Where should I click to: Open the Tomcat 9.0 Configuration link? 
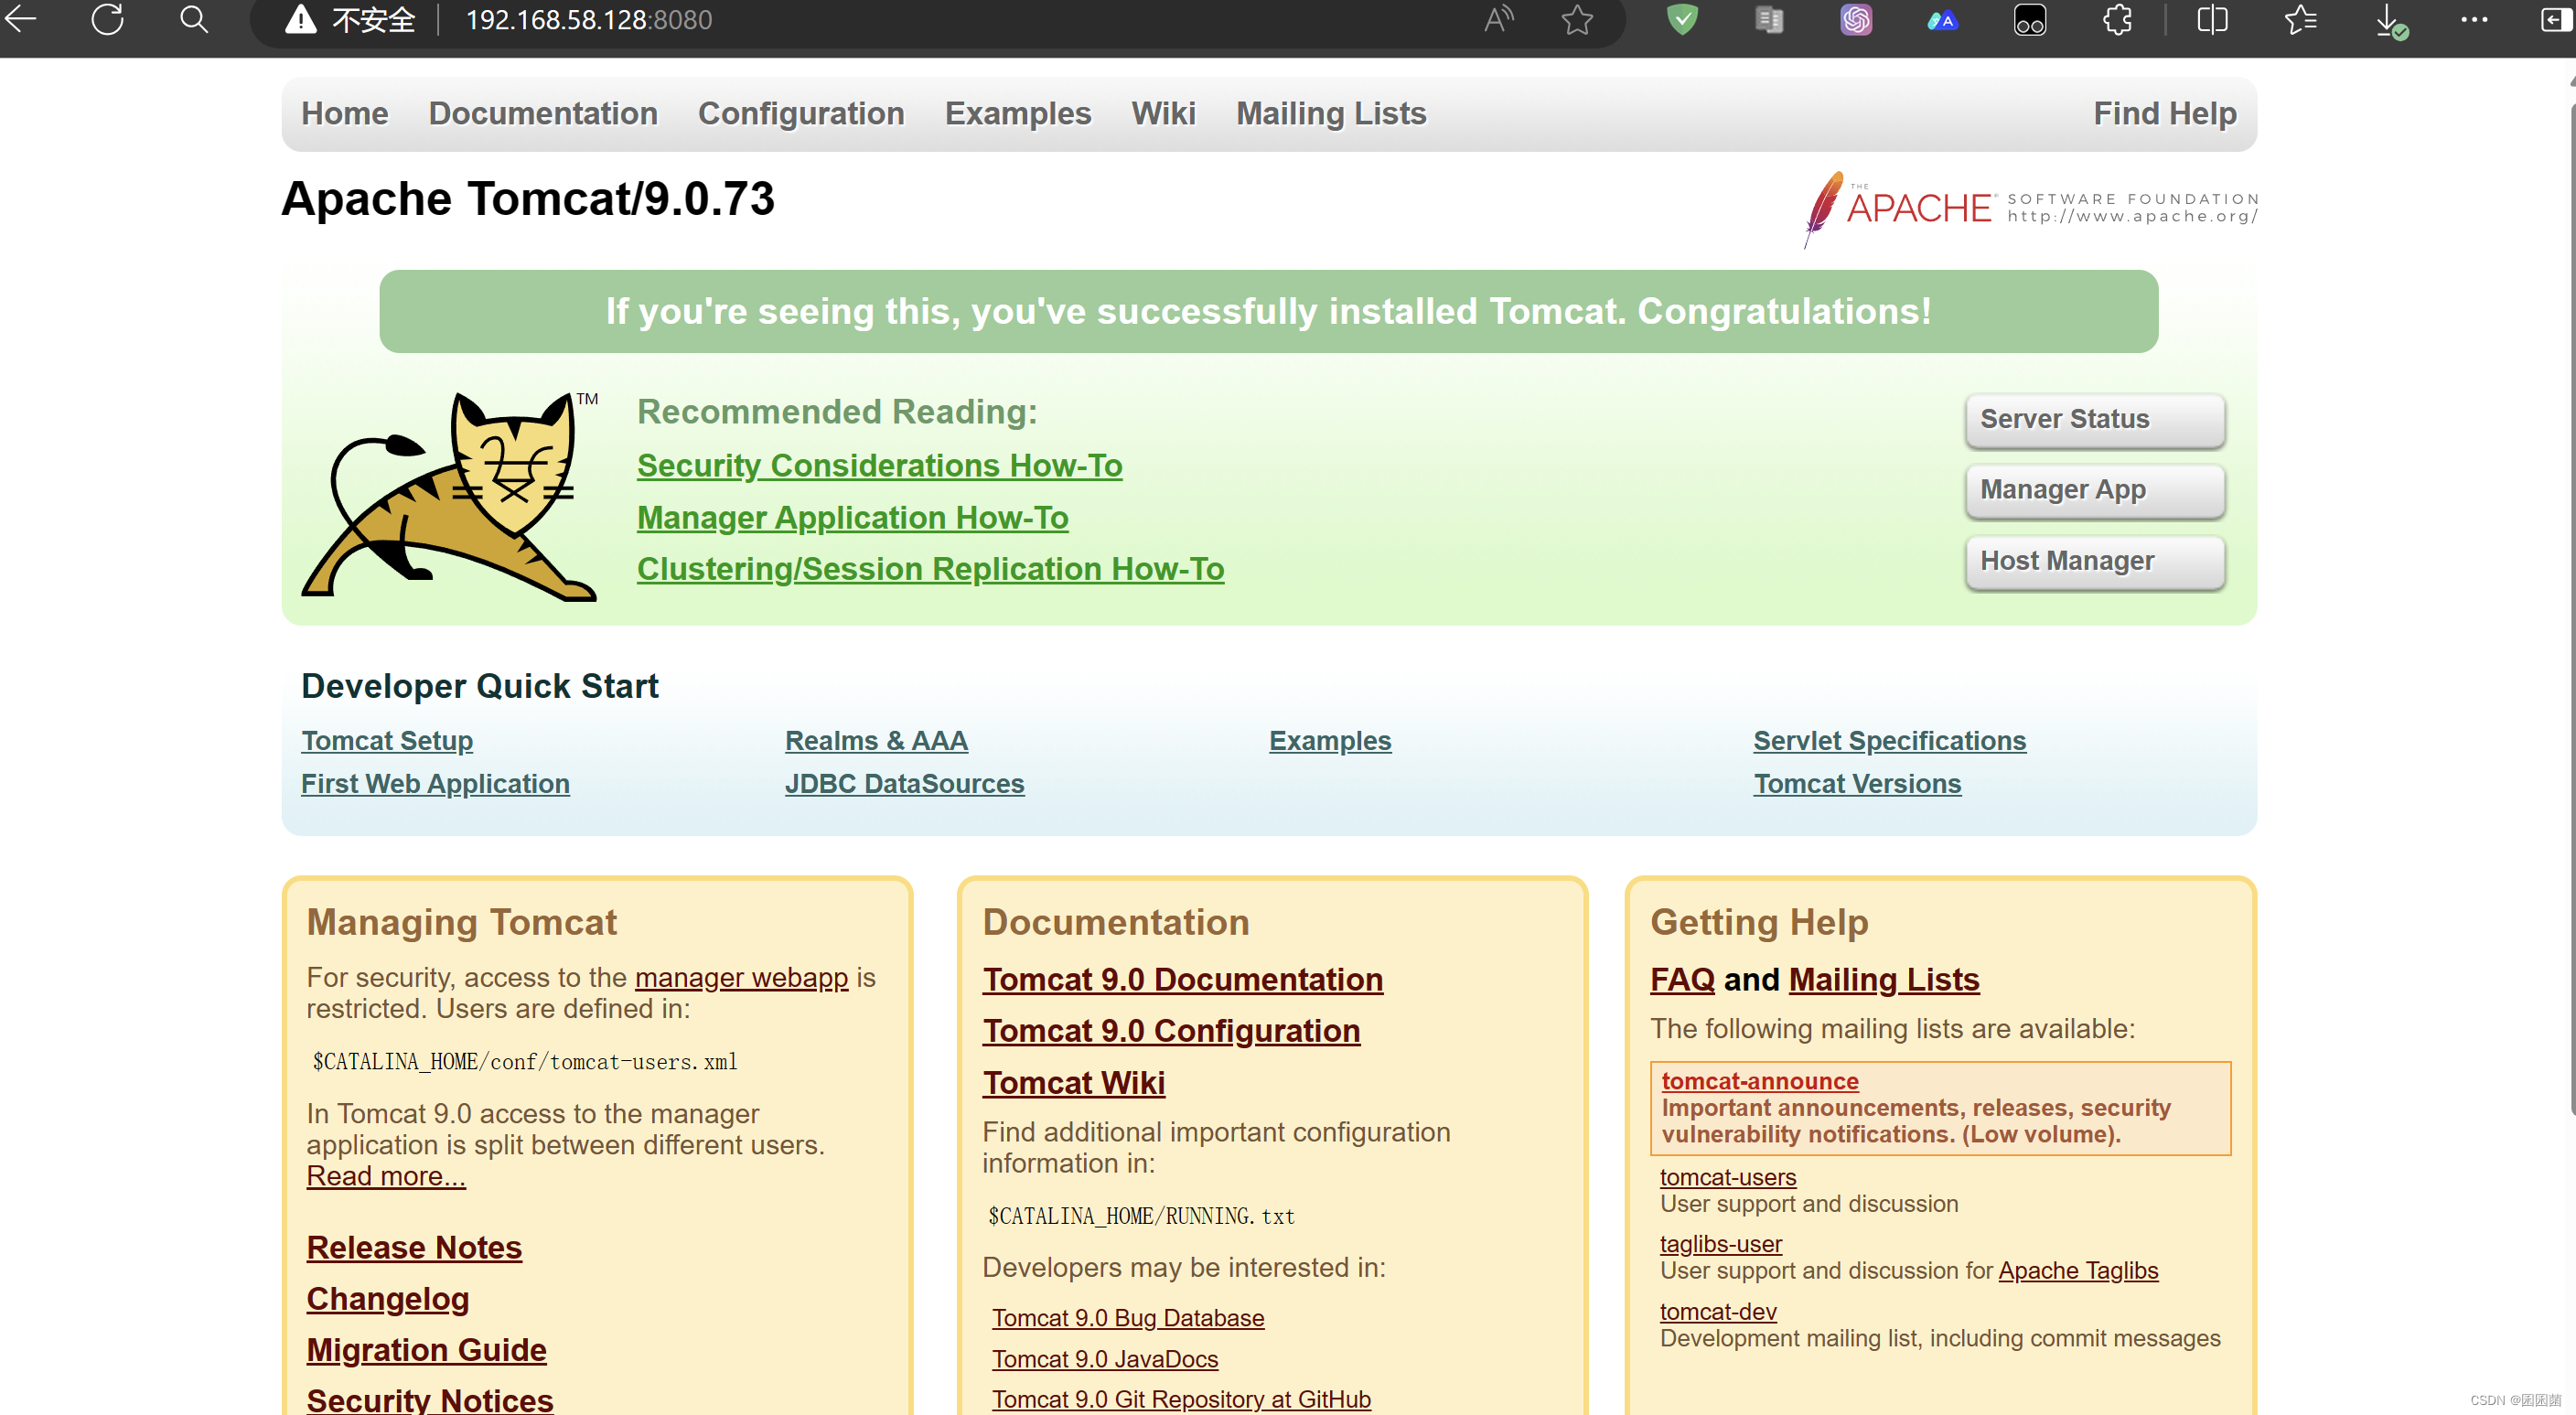tap(1171, 1030)
